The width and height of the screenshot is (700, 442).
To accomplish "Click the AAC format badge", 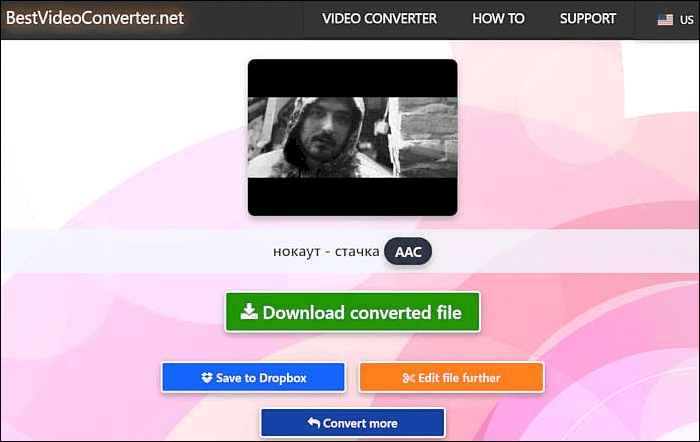I will click(x=408, y=252).
